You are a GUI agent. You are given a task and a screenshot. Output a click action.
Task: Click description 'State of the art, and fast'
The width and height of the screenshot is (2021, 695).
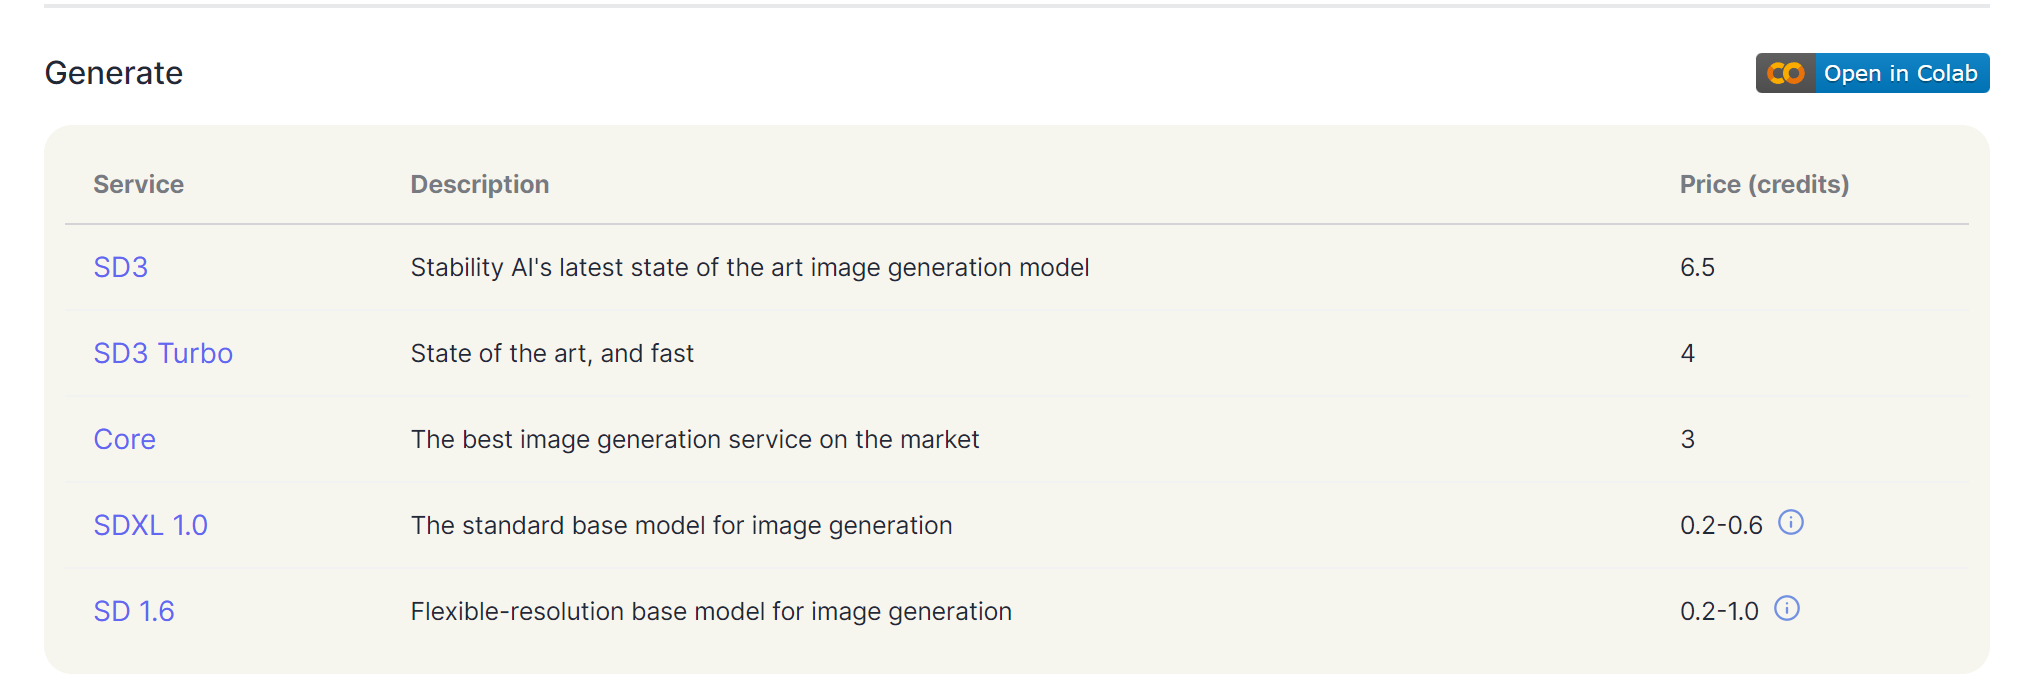[552, 353]
